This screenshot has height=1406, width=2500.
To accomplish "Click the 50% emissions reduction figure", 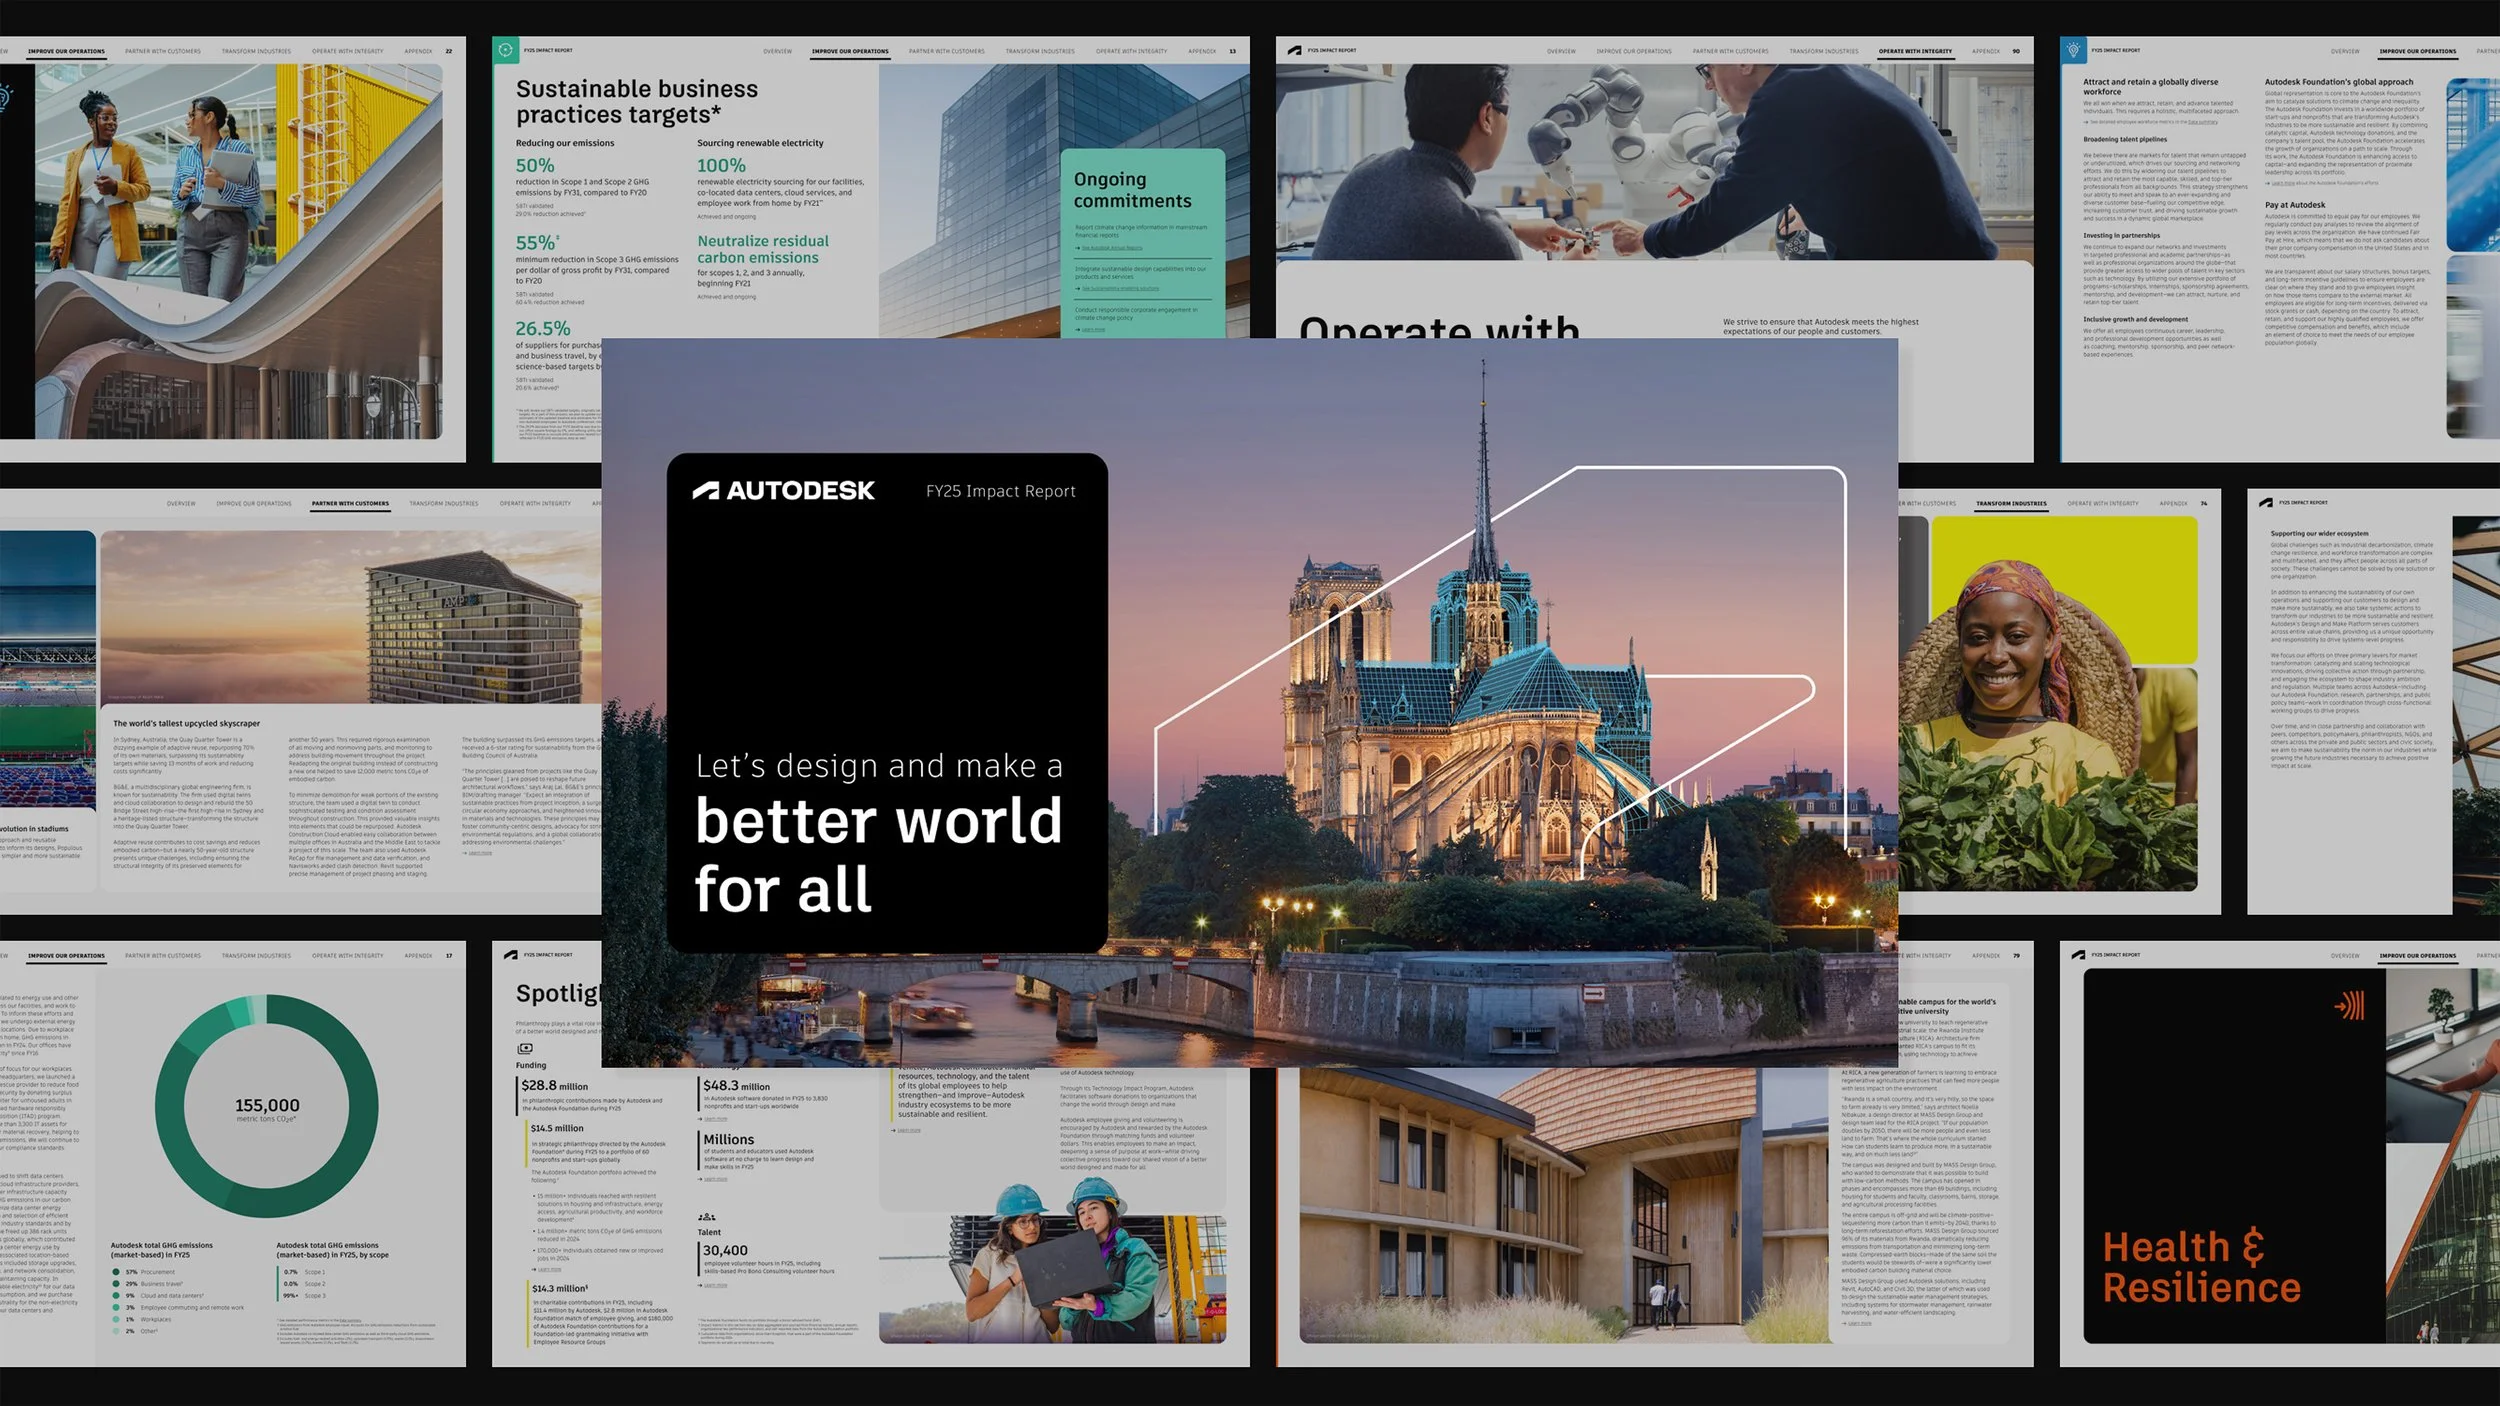I will coord(535,166).
